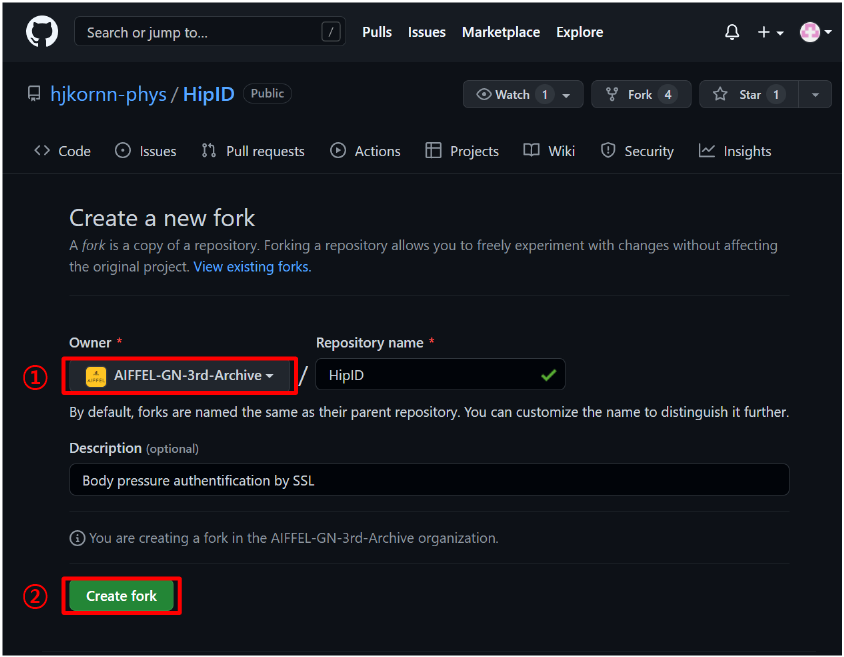The image size is (844, 657).
Task: Click the Insights graph icon
Action: [706, 150]
